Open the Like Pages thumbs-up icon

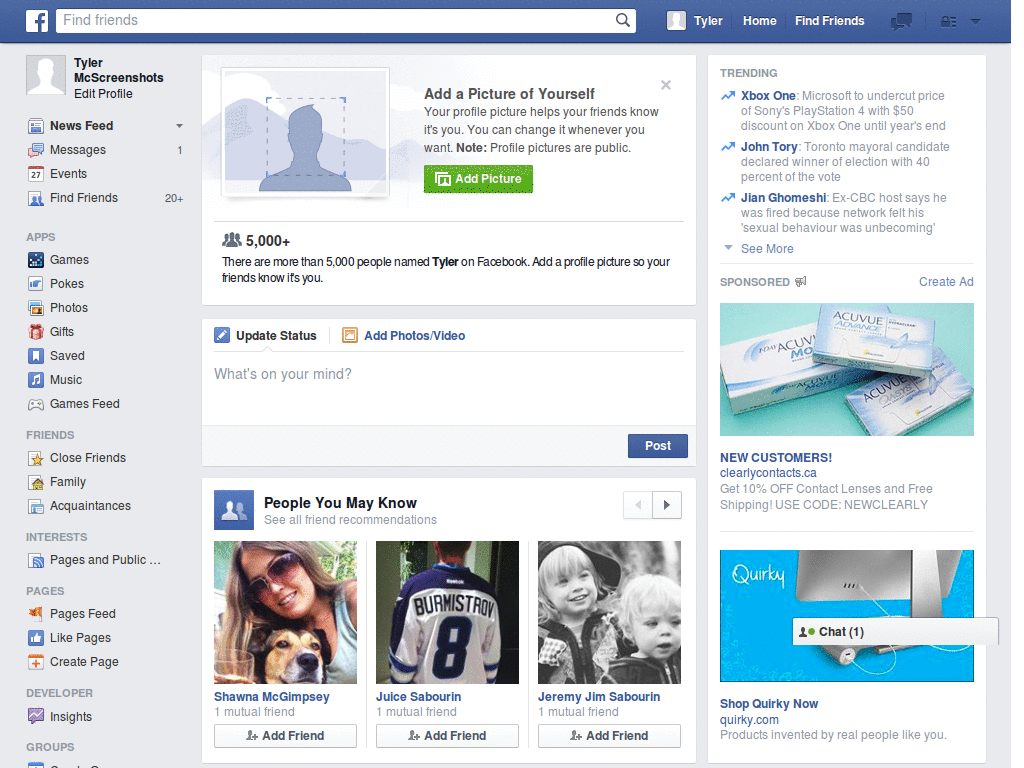(x=36, y=638)
